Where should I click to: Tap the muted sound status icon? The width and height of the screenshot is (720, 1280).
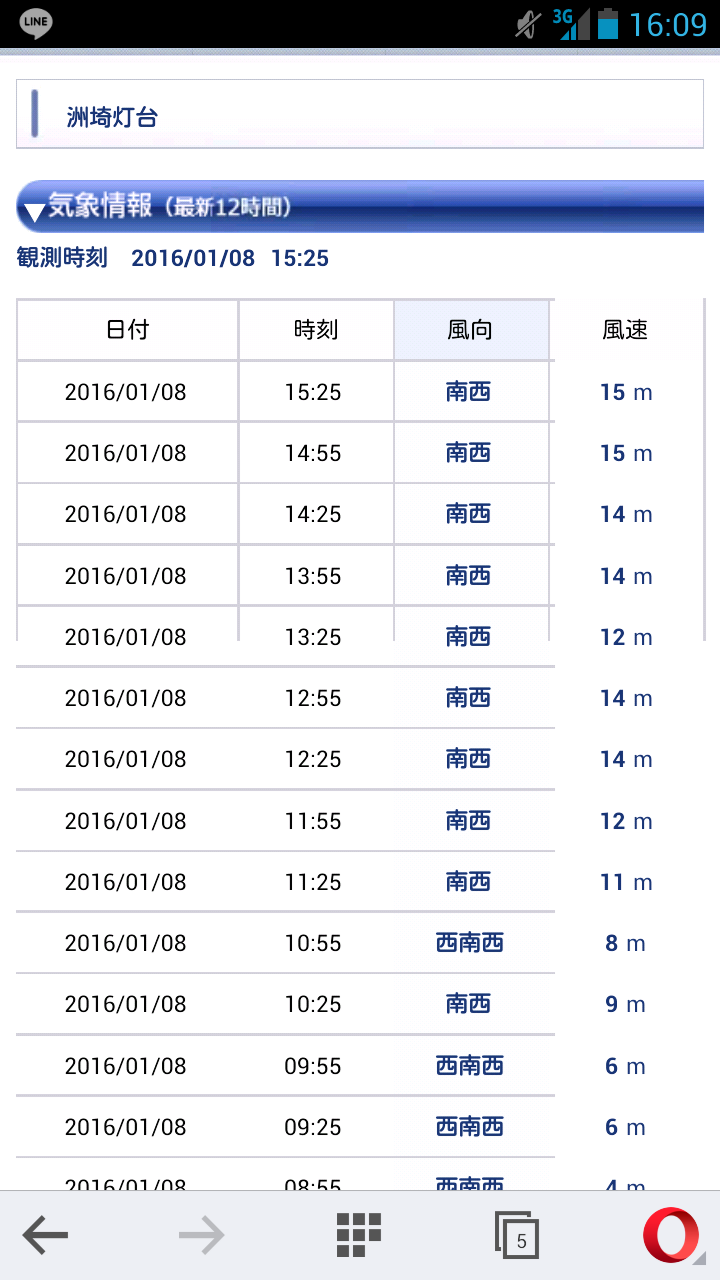[x=527, y=24]
